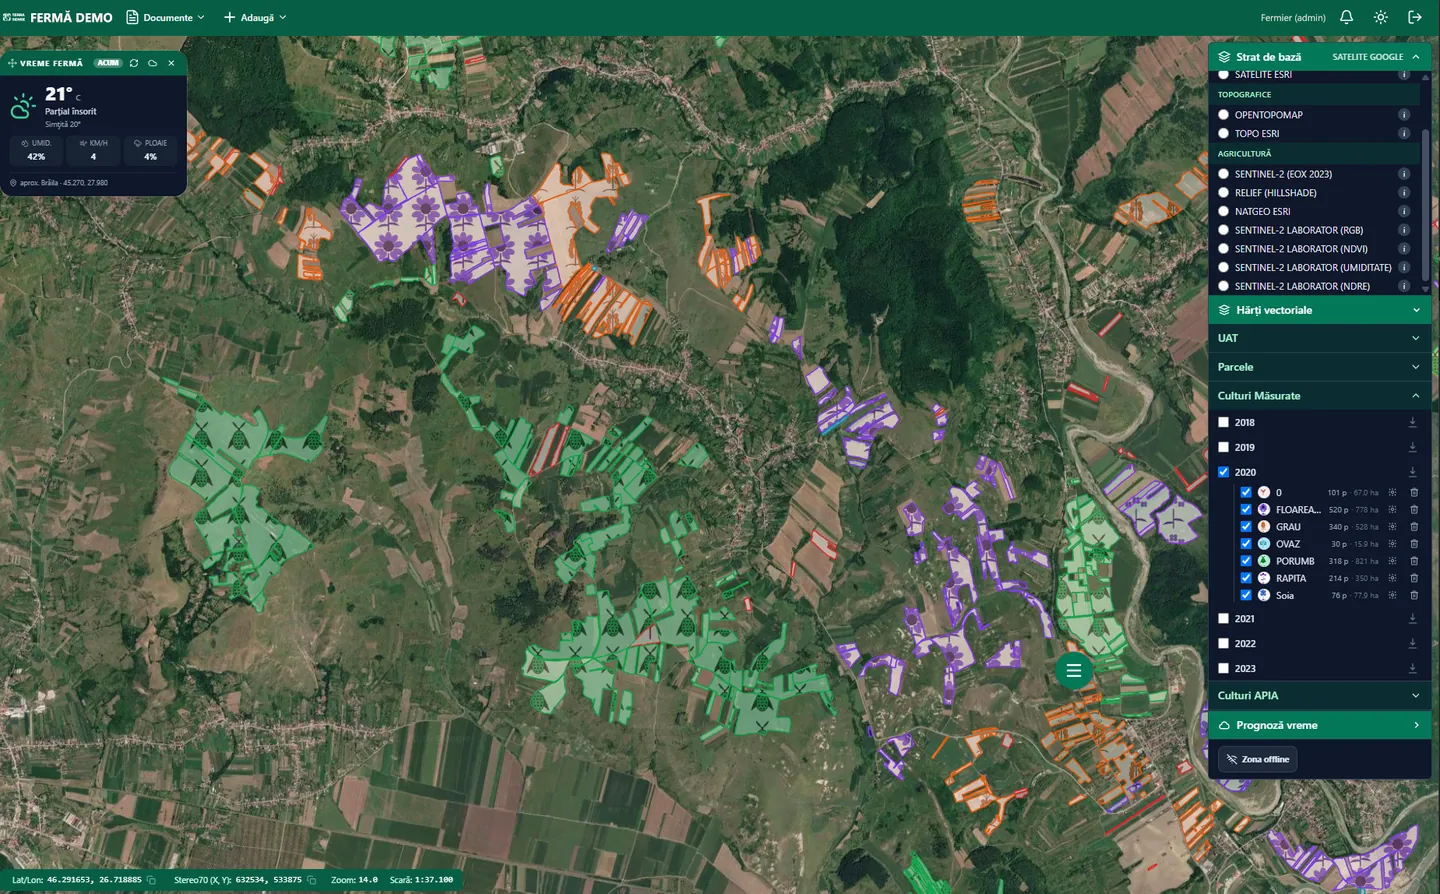The height and width of the screenshot is (894, 1440).
Task: Delete the Soia crop layer
Action: coord(1414,595)
